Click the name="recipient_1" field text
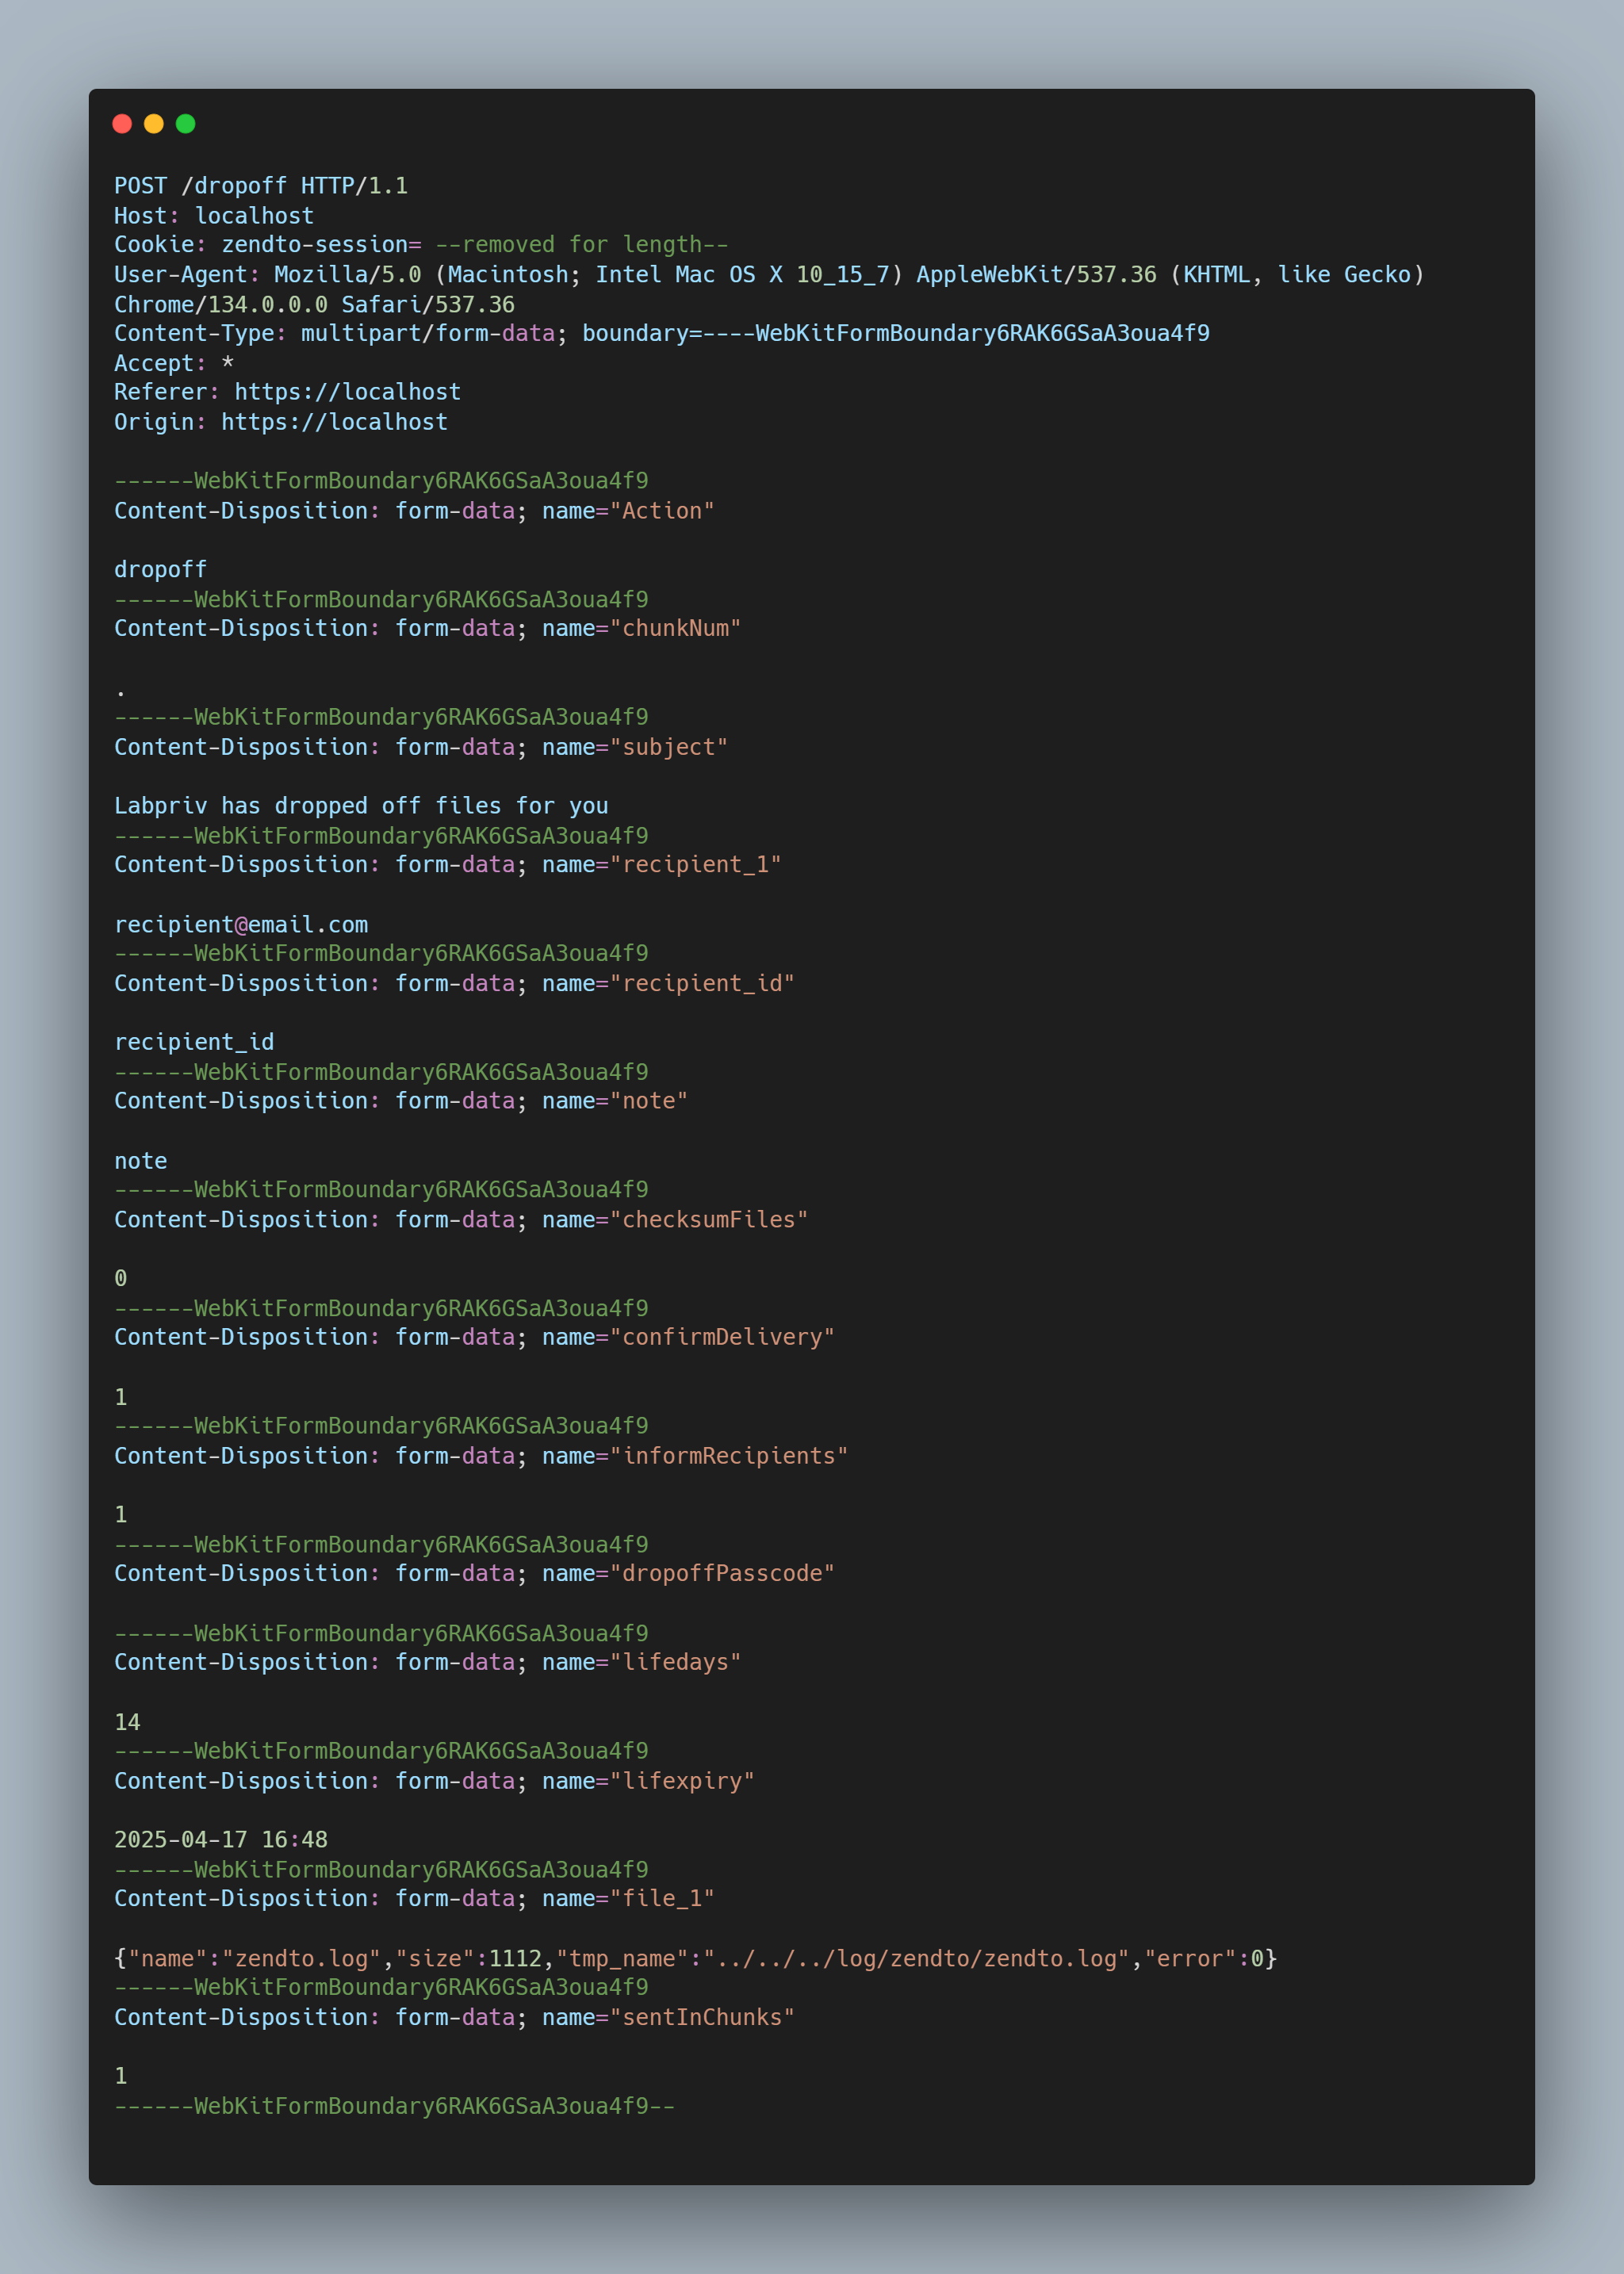This screenshot has width=1624, height=2274. point(661,865)
